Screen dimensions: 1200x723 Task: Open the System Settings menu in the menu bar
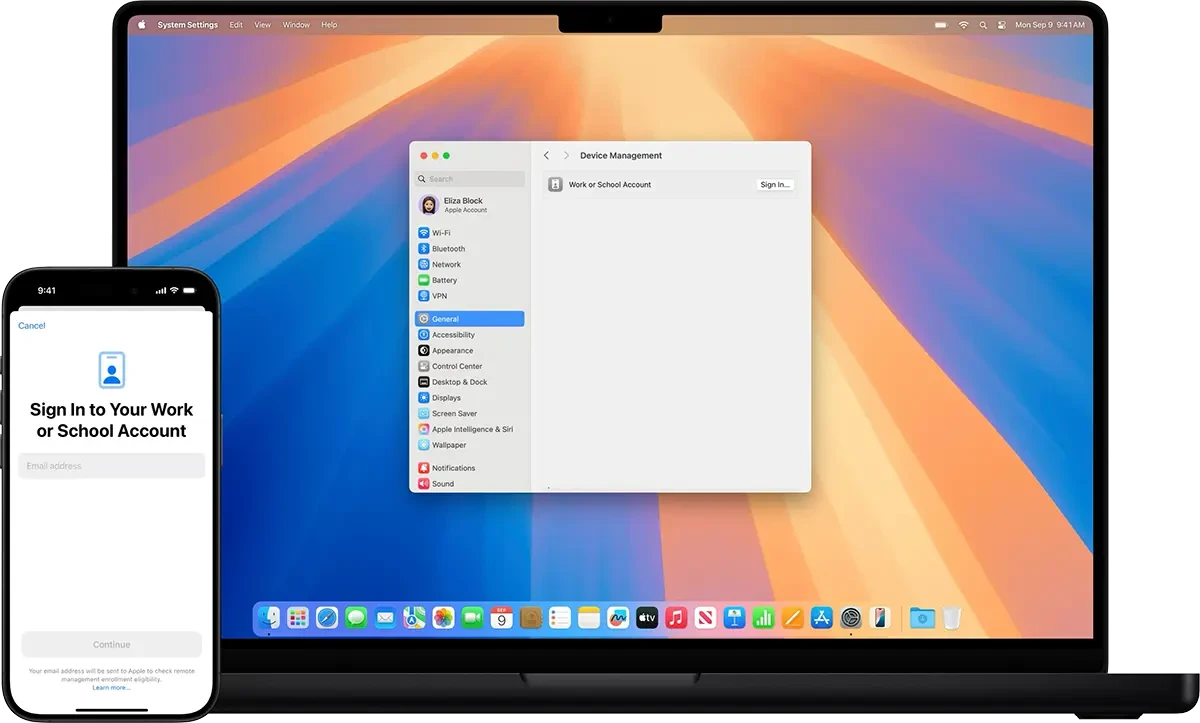187,24
